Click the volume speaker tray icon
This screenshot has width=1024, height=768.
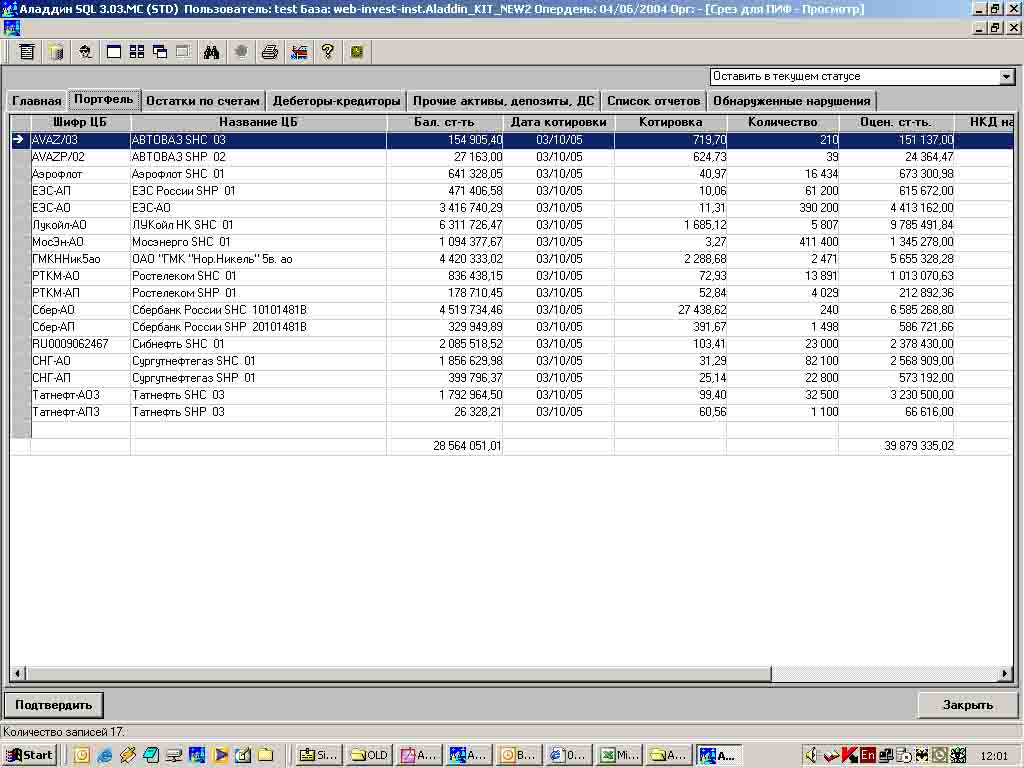tap(810, 756)
